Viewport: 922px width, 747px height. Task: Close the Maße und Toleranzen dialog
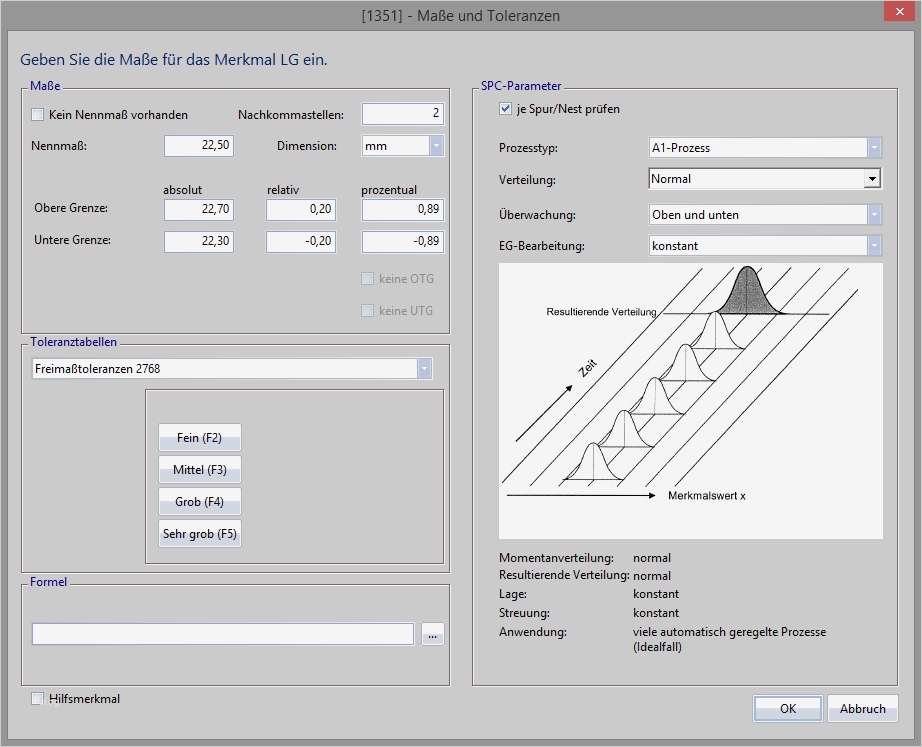897,12
